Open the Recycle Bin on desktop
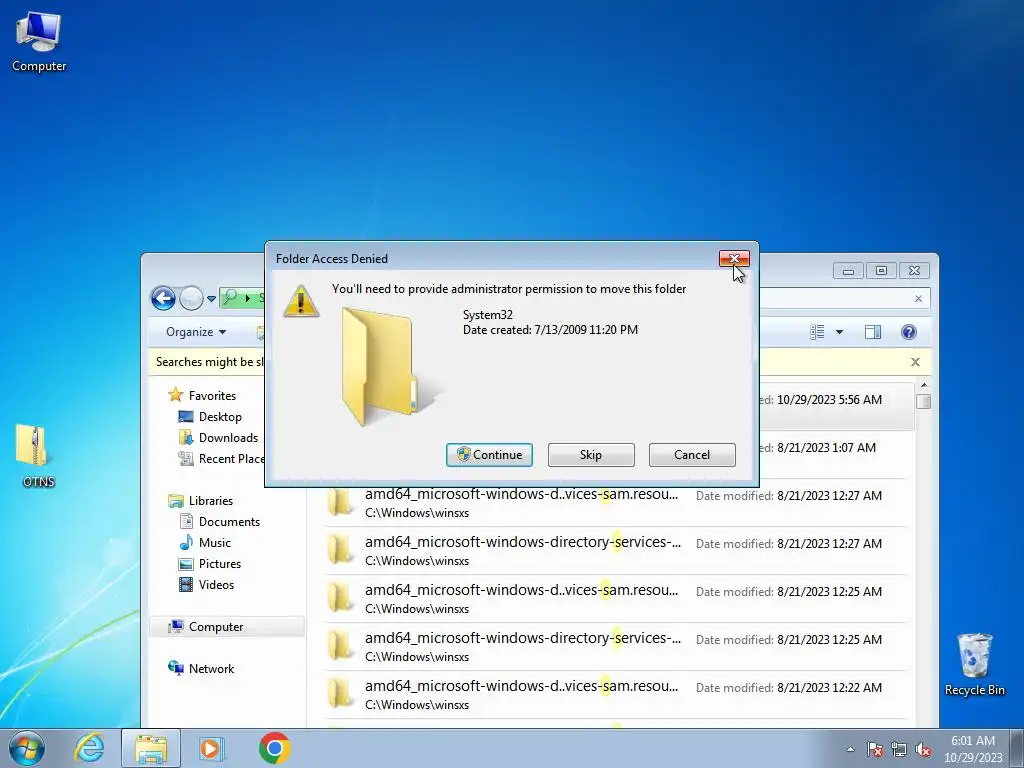Screen dimensions: 1024x768 (x=974, y=664)
